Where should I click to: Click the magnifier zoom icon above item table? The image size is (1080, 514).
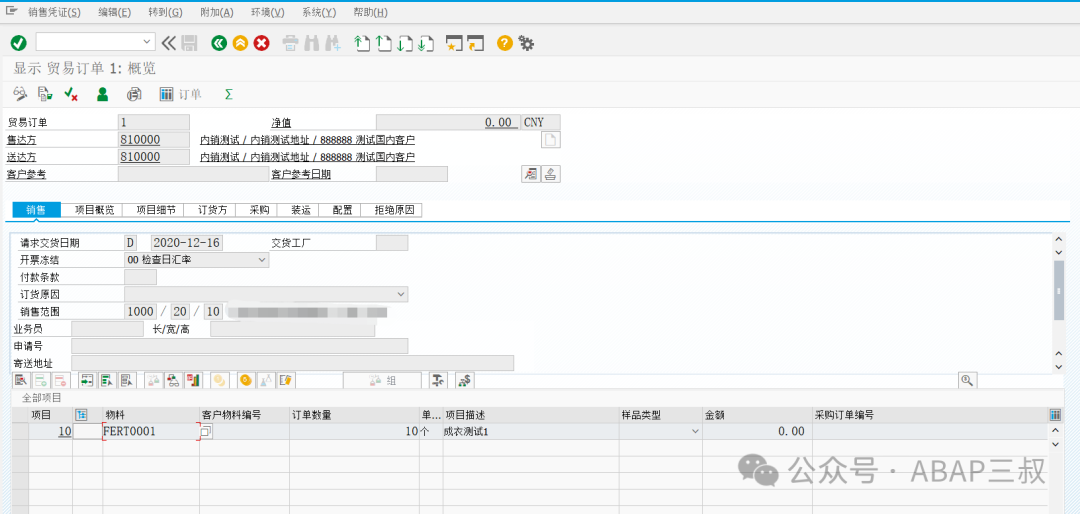click(x=967, y=380)
